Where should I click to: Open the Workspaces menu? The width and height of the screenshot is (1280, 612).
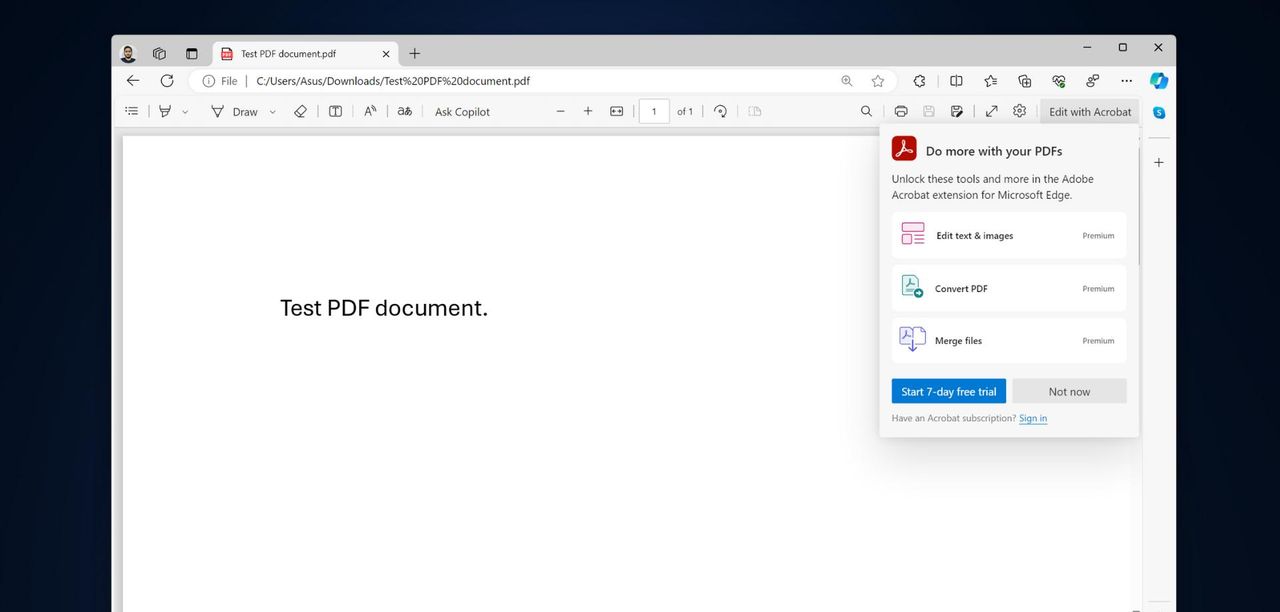159,54
